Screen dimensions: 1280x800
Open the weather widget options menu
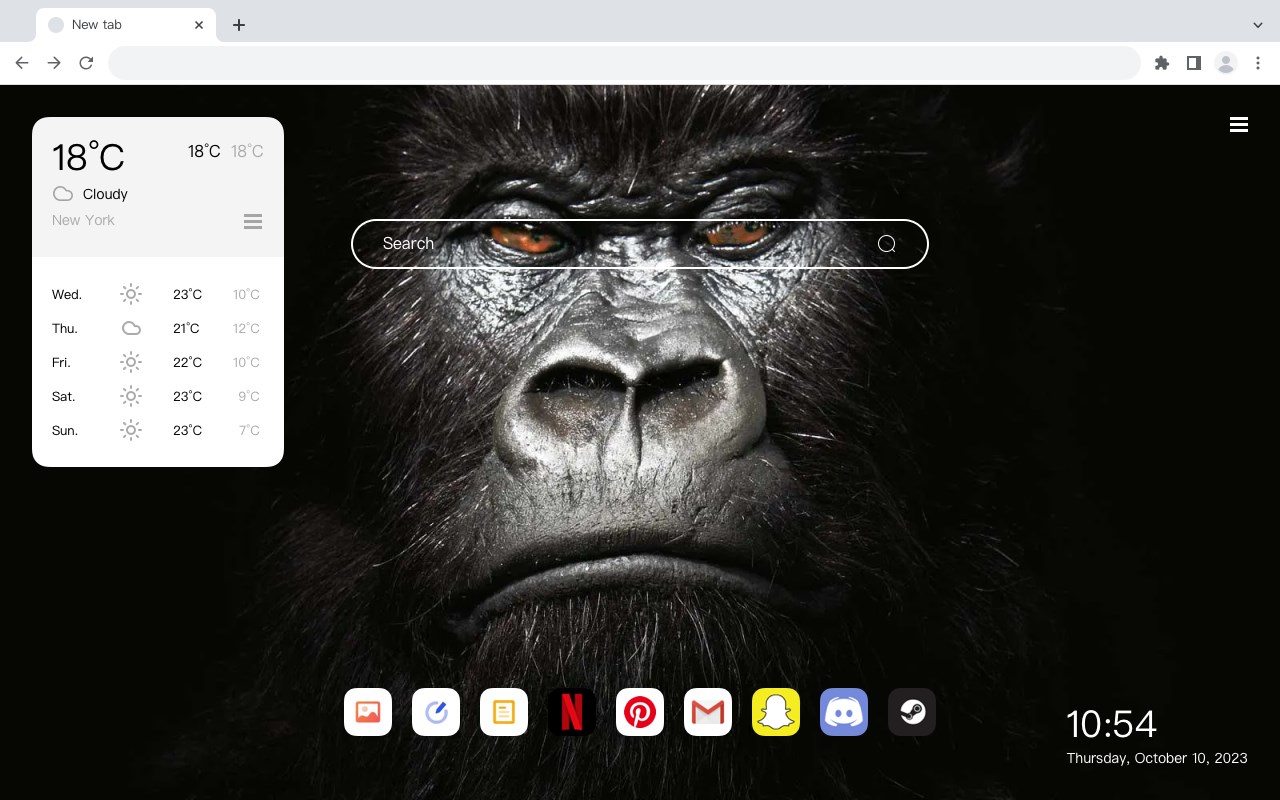[x=253, y=221]
